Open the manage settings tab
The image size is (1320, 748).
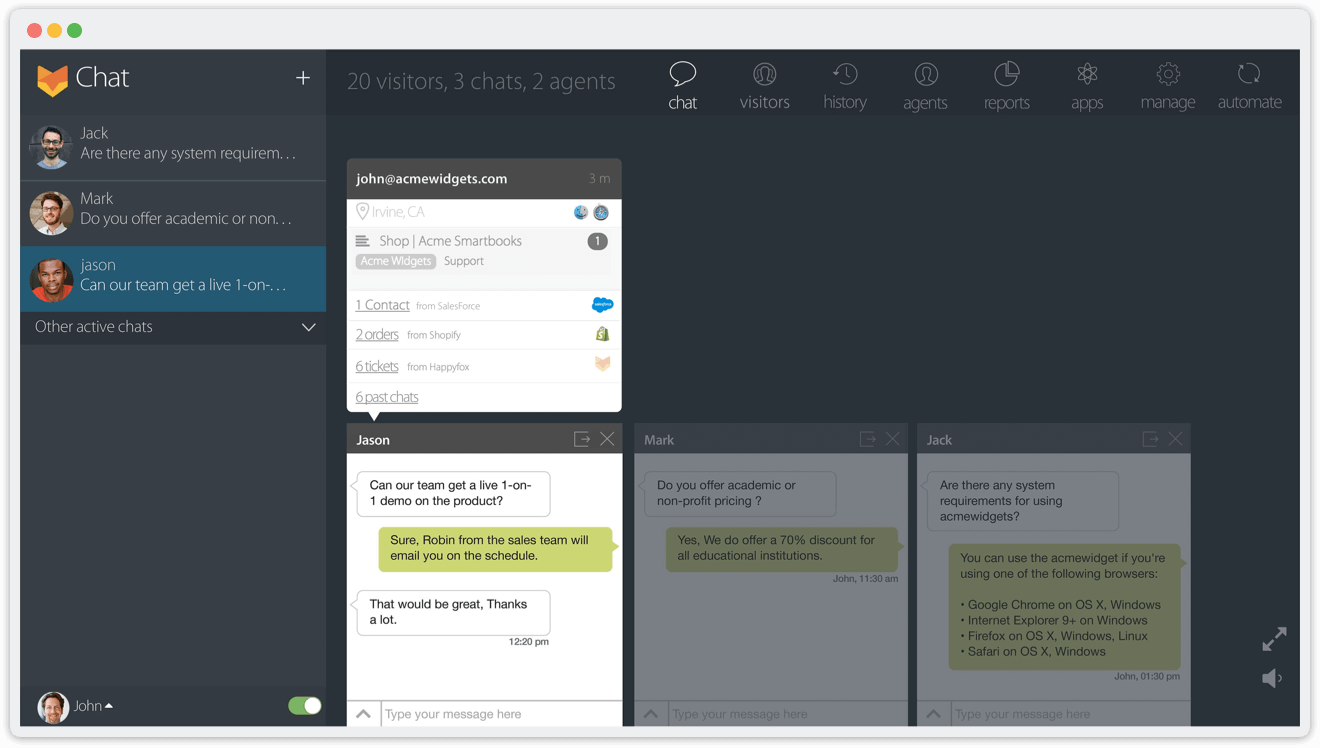tap(1168, 85)
